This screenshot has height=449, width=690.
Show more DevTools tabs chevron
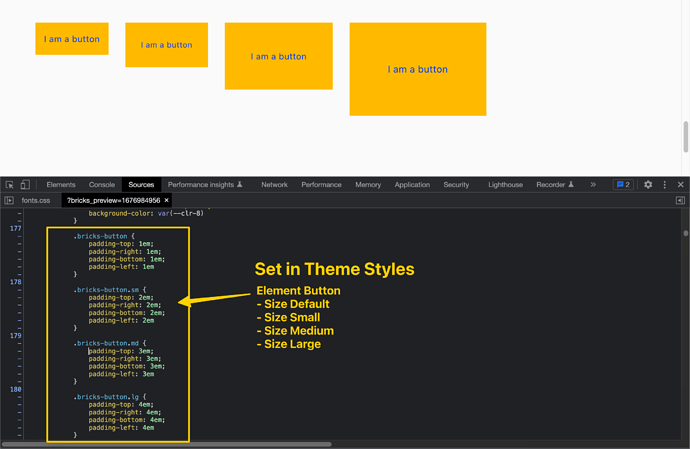(593, 184)
